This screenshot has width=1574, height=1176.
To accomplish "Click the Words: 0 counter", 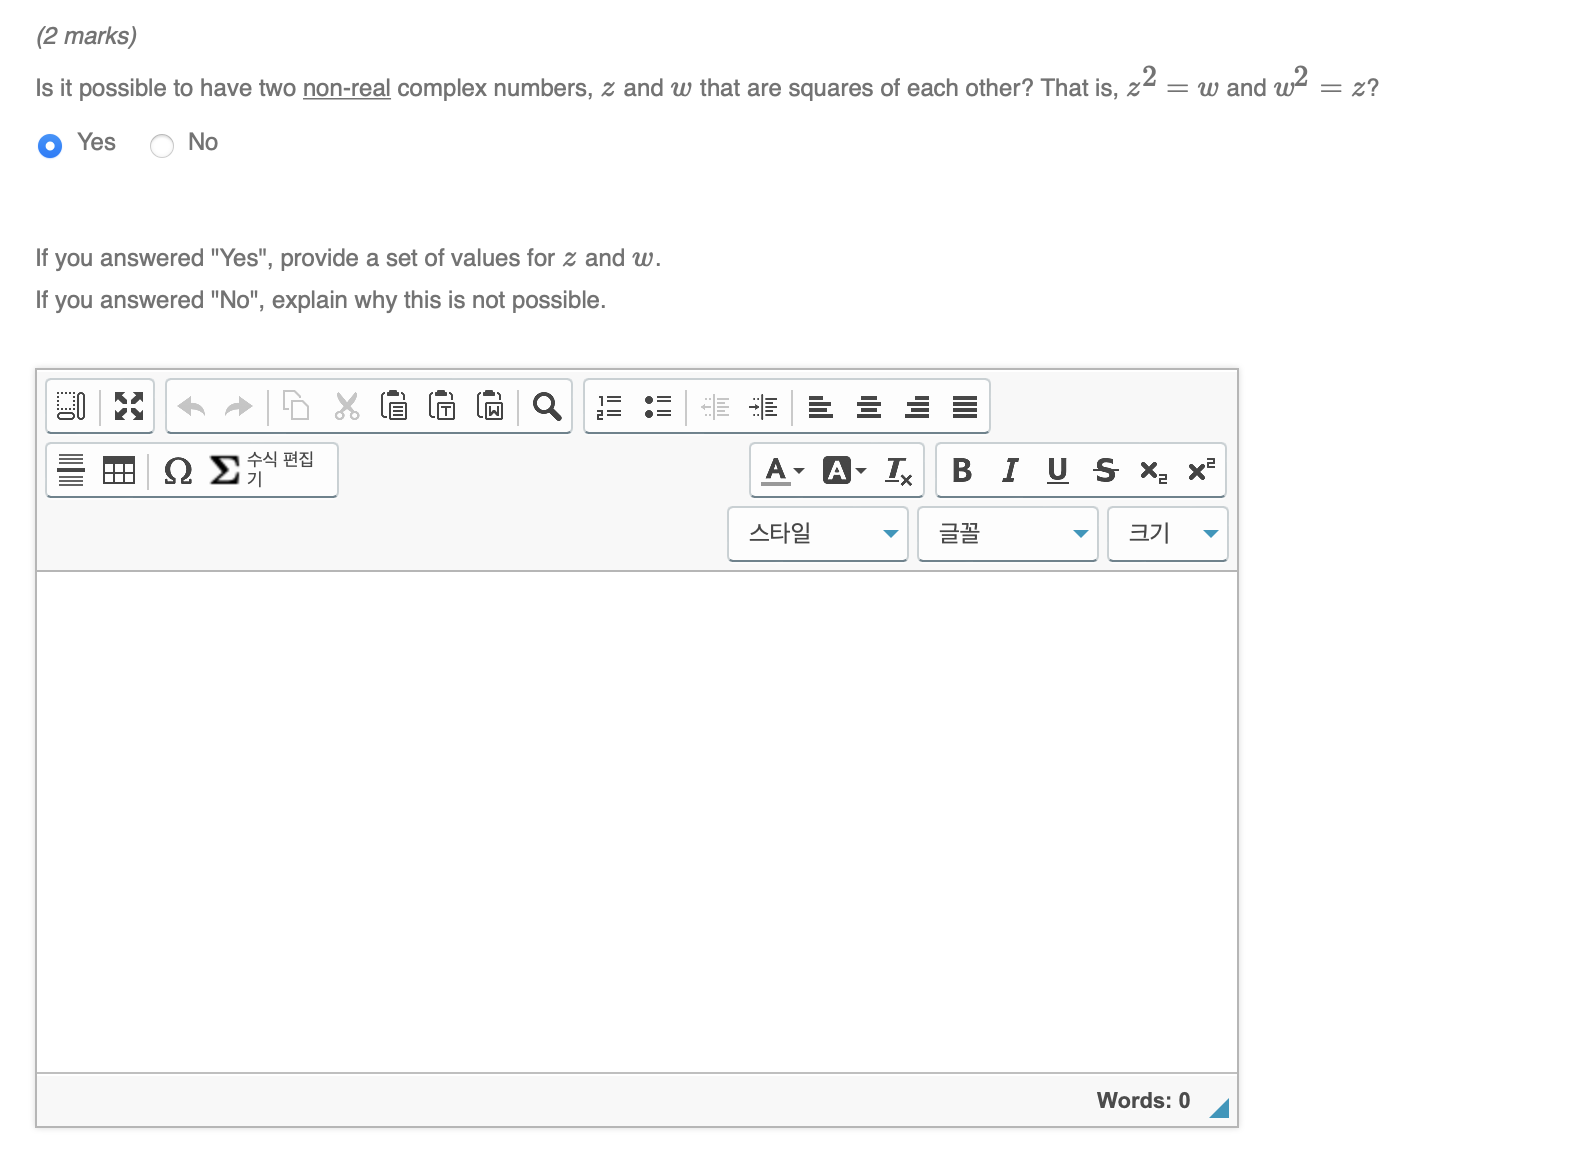I will pos(1143,1100).
